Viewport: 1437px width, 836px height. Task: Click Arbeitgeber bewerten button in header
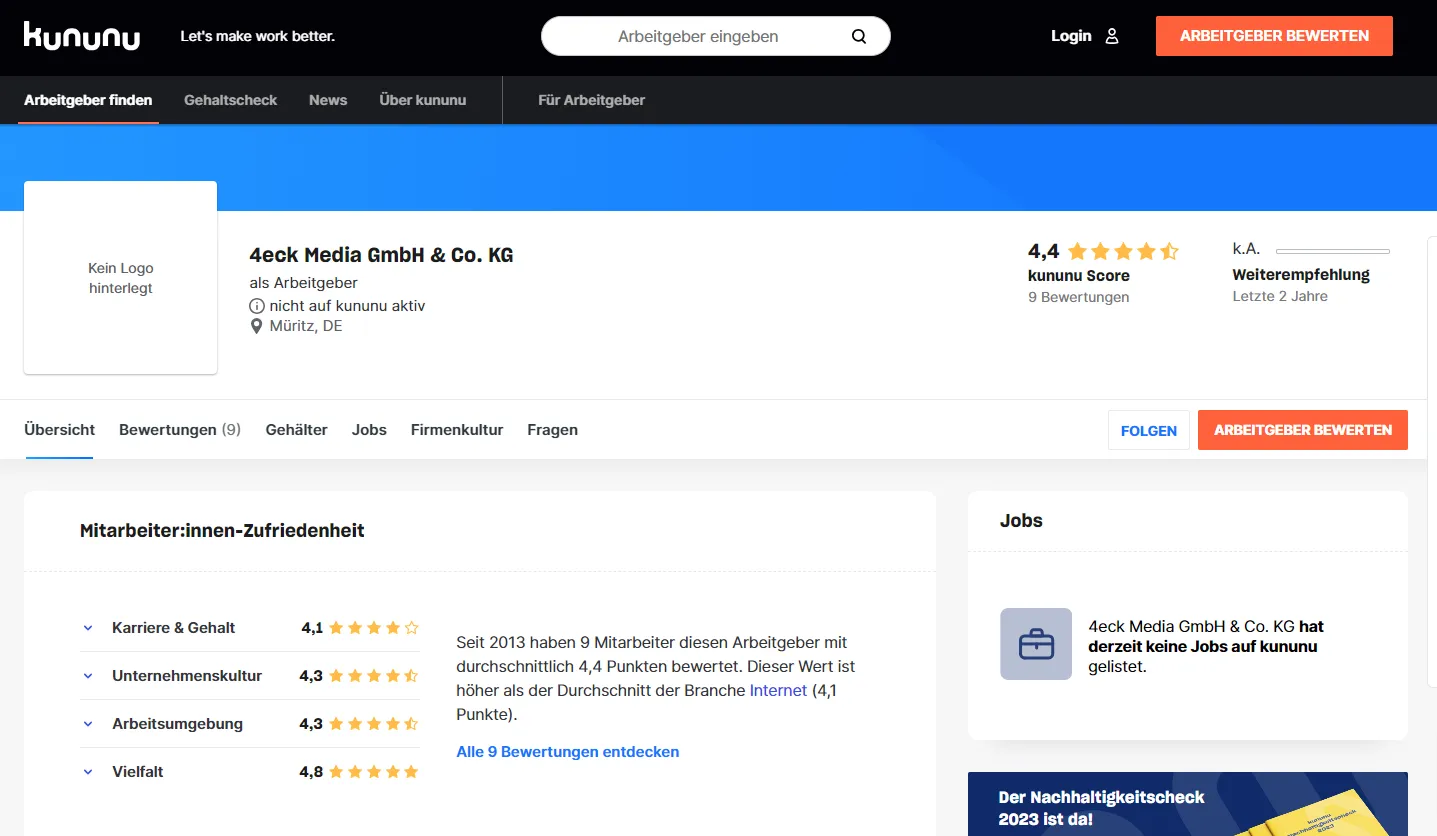point(1274,36)
